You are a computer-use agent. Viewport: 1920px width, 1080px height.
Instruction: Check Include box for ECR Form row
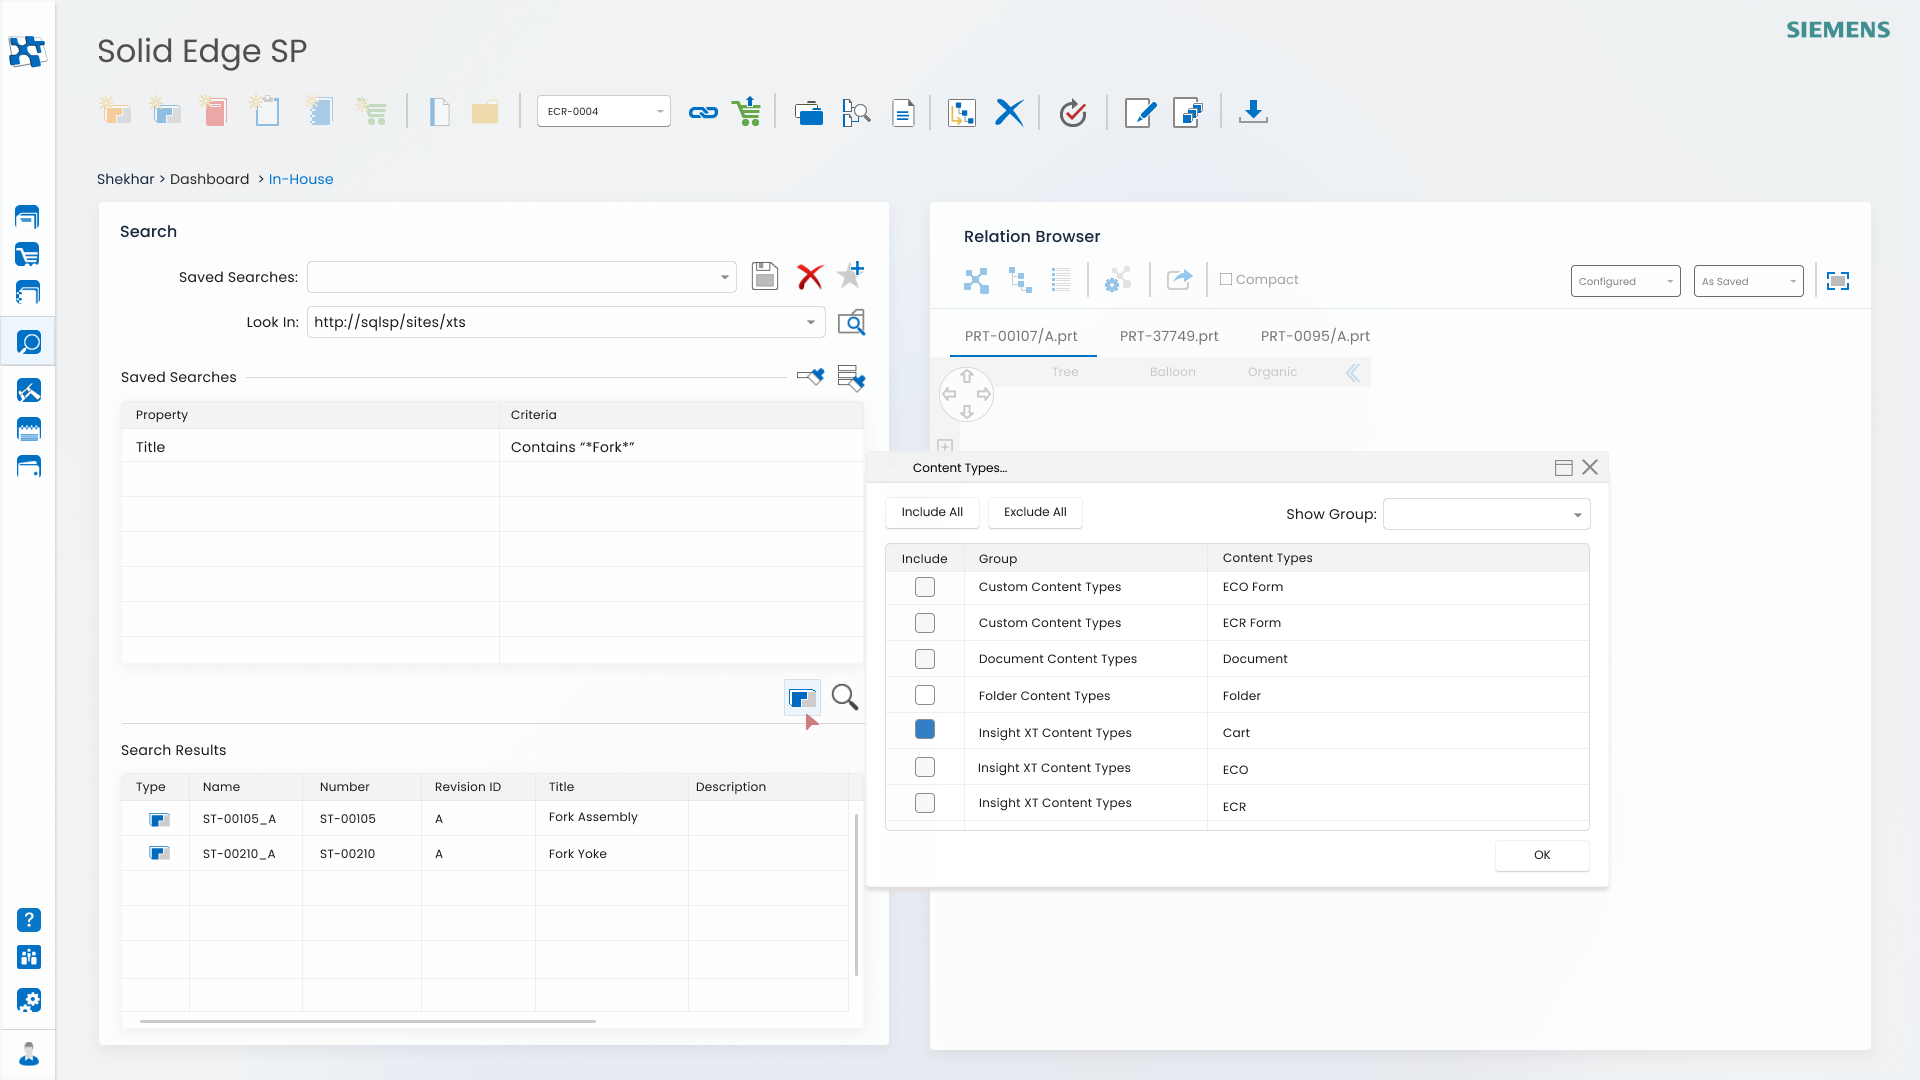(925, 623)
